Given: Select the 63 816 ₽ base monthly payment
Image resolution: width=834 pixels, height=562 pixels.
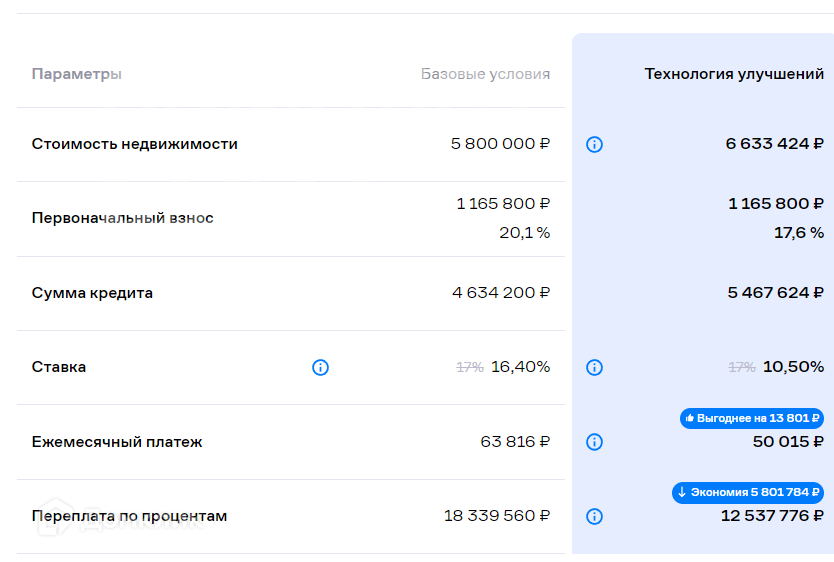Looking at the screenshot, I should point(515,442).
